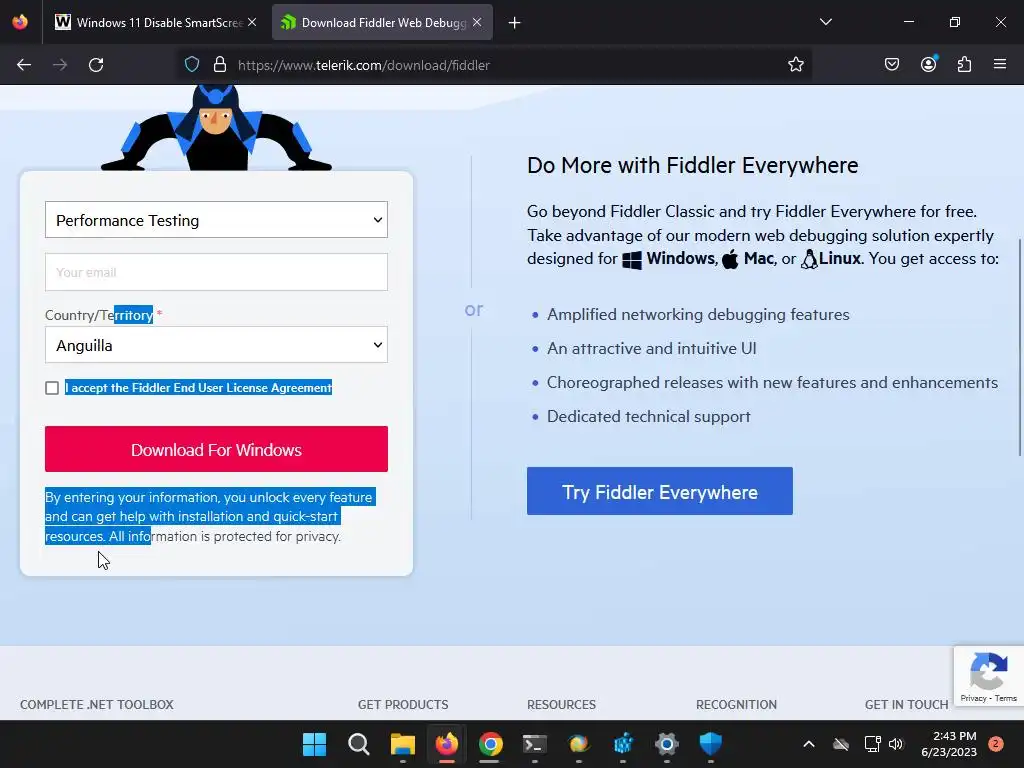Open tracking protection shield info
1024x768 pixels.
[x=191, y=65]
